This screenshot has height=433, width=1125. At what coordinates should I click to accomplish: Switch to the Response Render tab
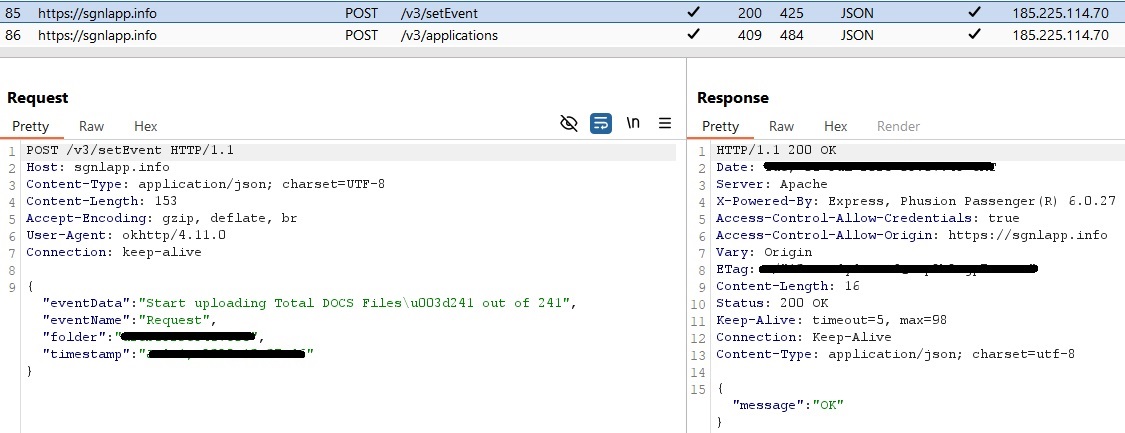[x=898, y=126]
